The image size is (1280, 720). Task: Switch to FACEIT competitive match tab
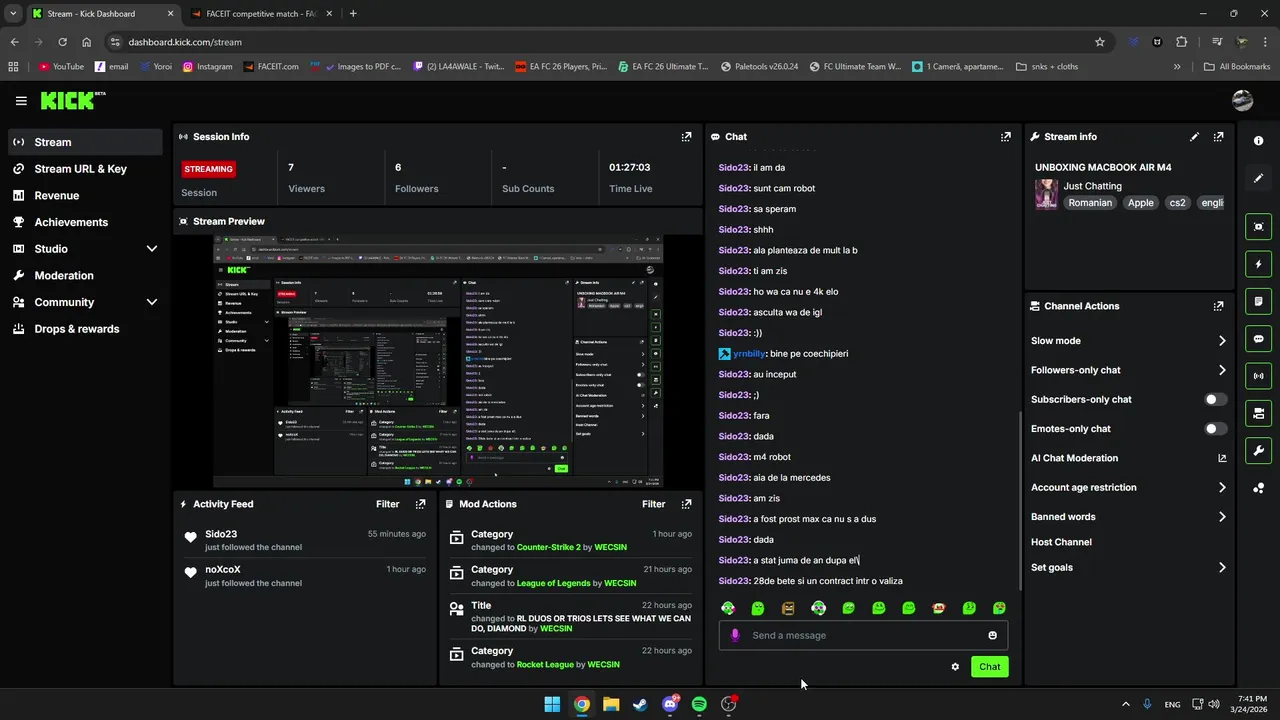point(260,14)
